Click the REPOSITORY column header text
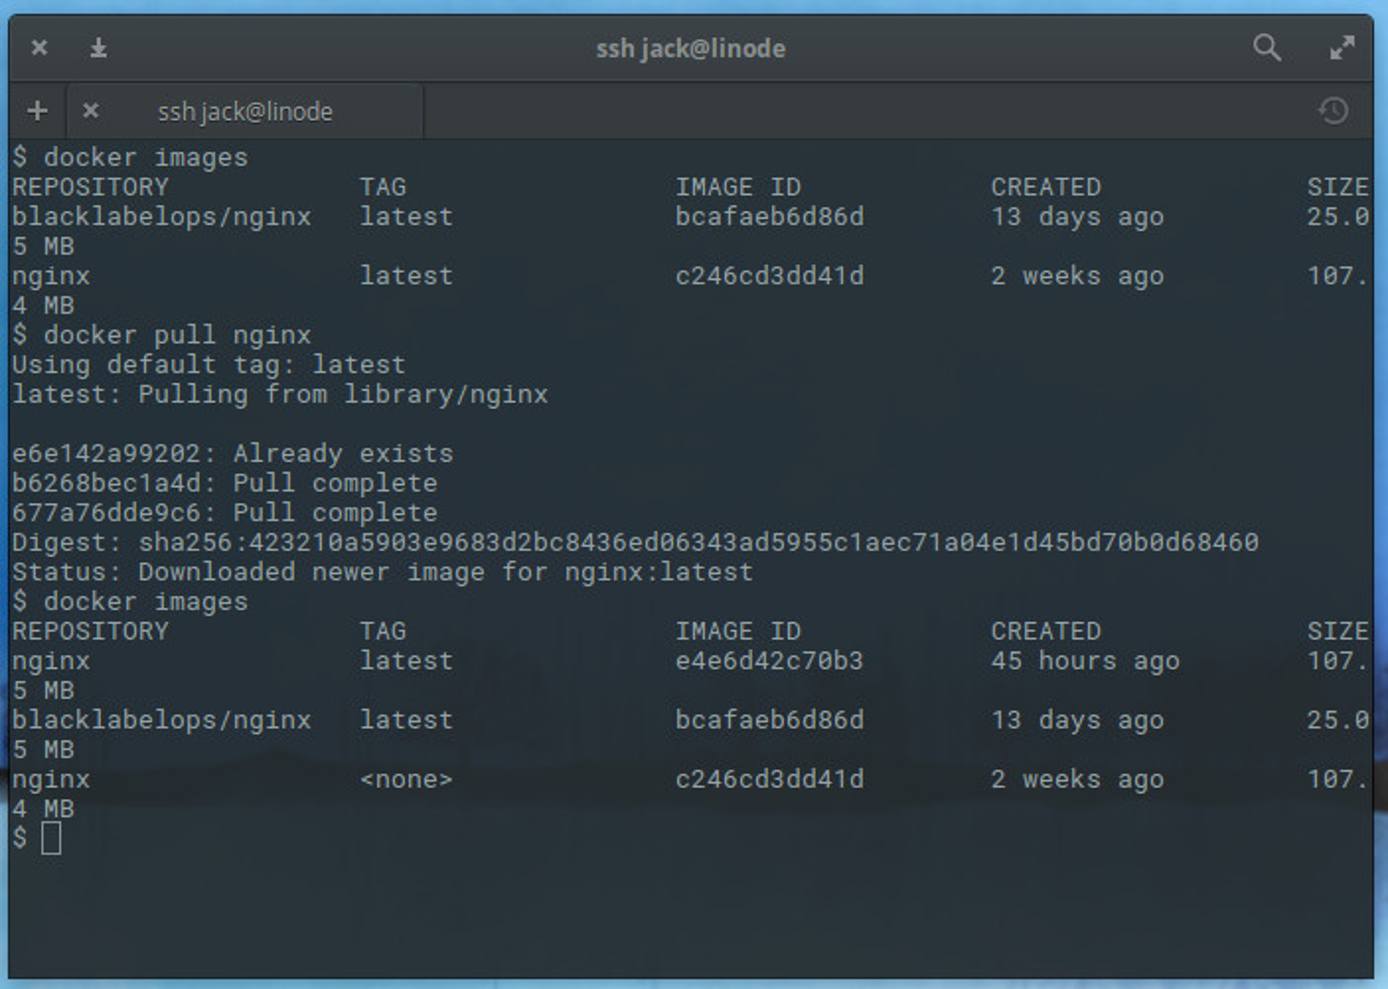1388x989 pixels. point(90,186)
